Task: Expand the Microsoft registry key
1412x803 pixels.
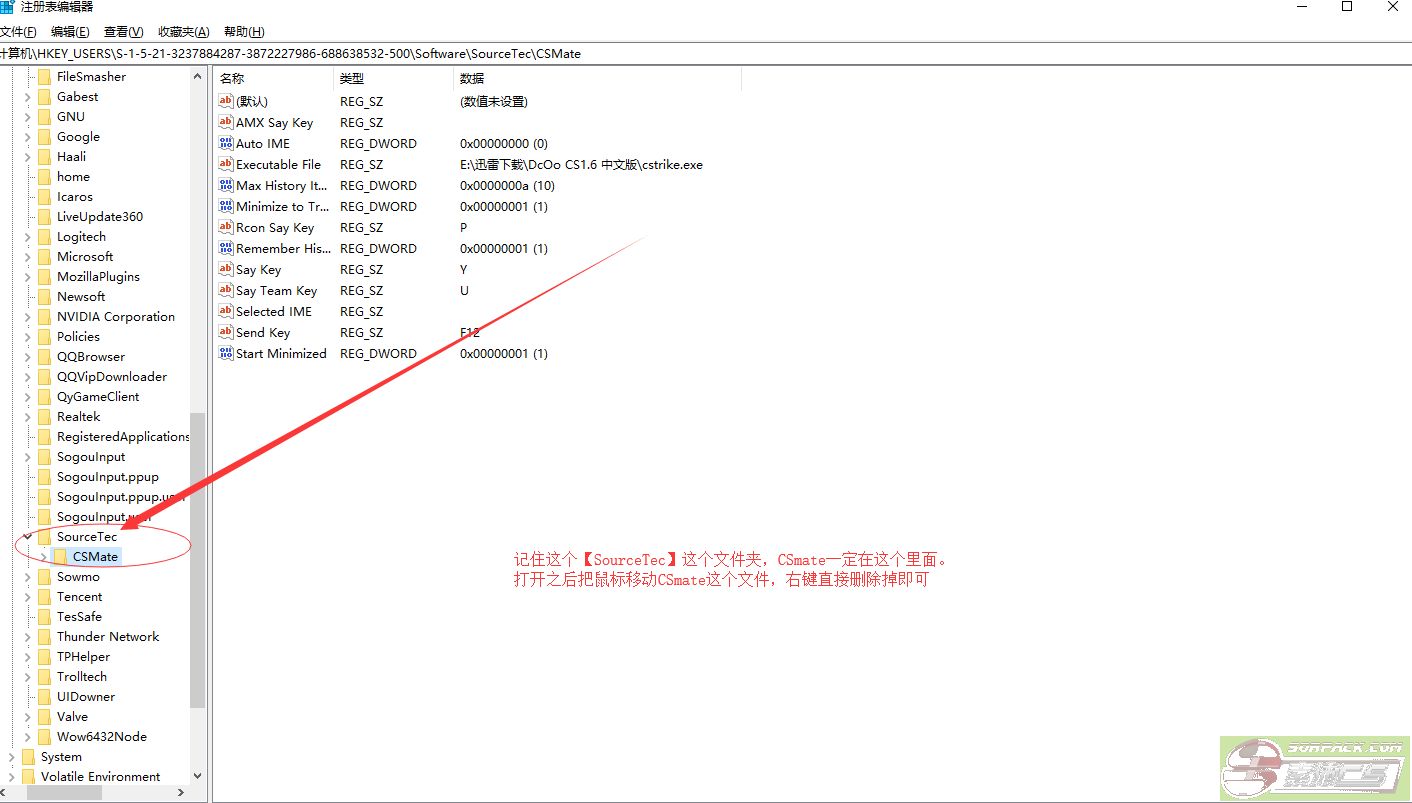Action: [28, 257]
